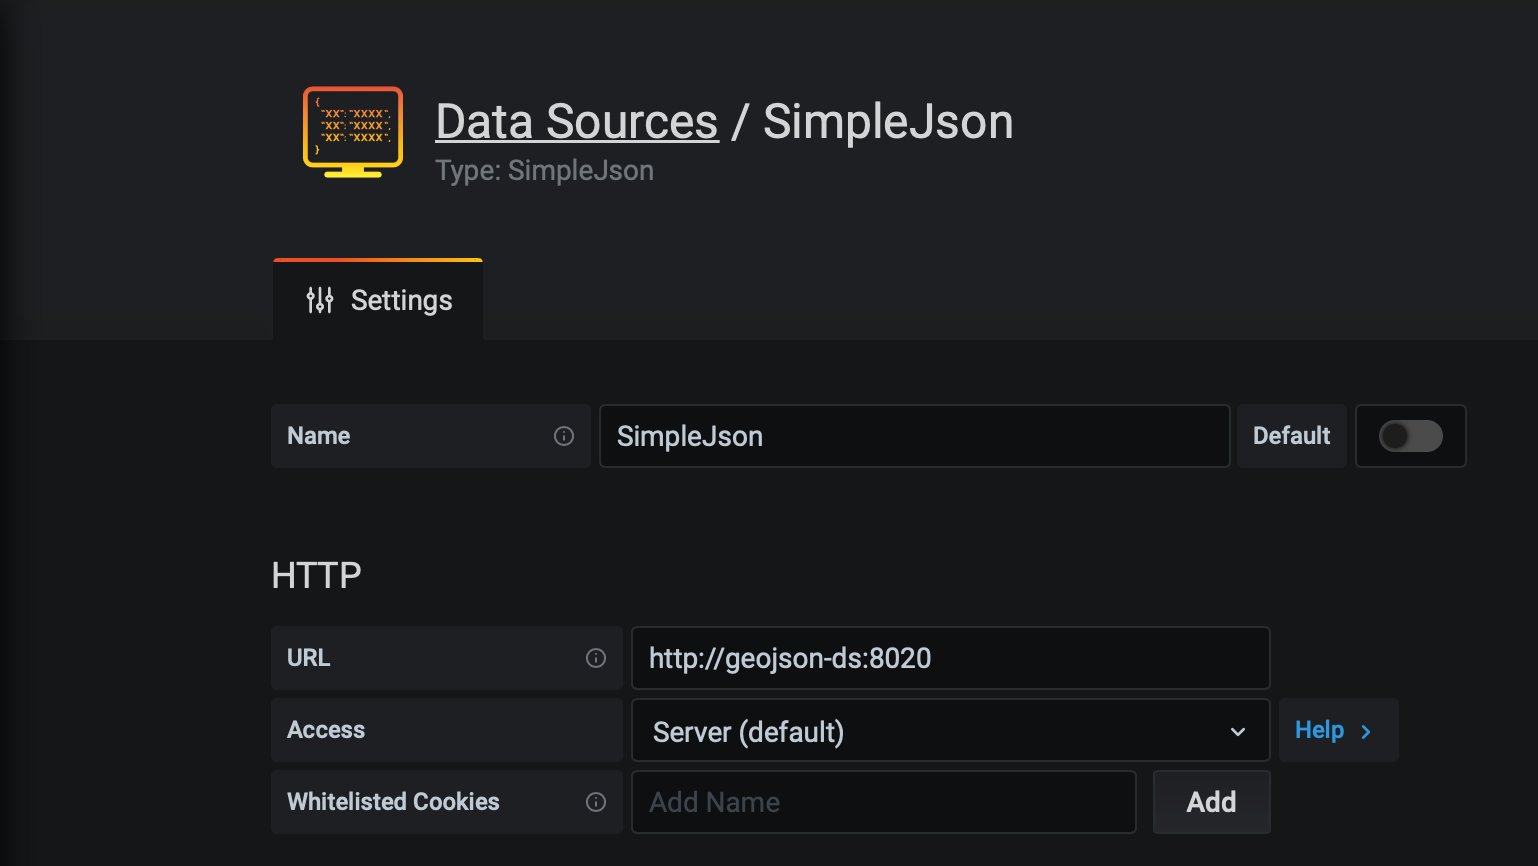Open the Access dropdown showing Server (default)

point(950,731)
